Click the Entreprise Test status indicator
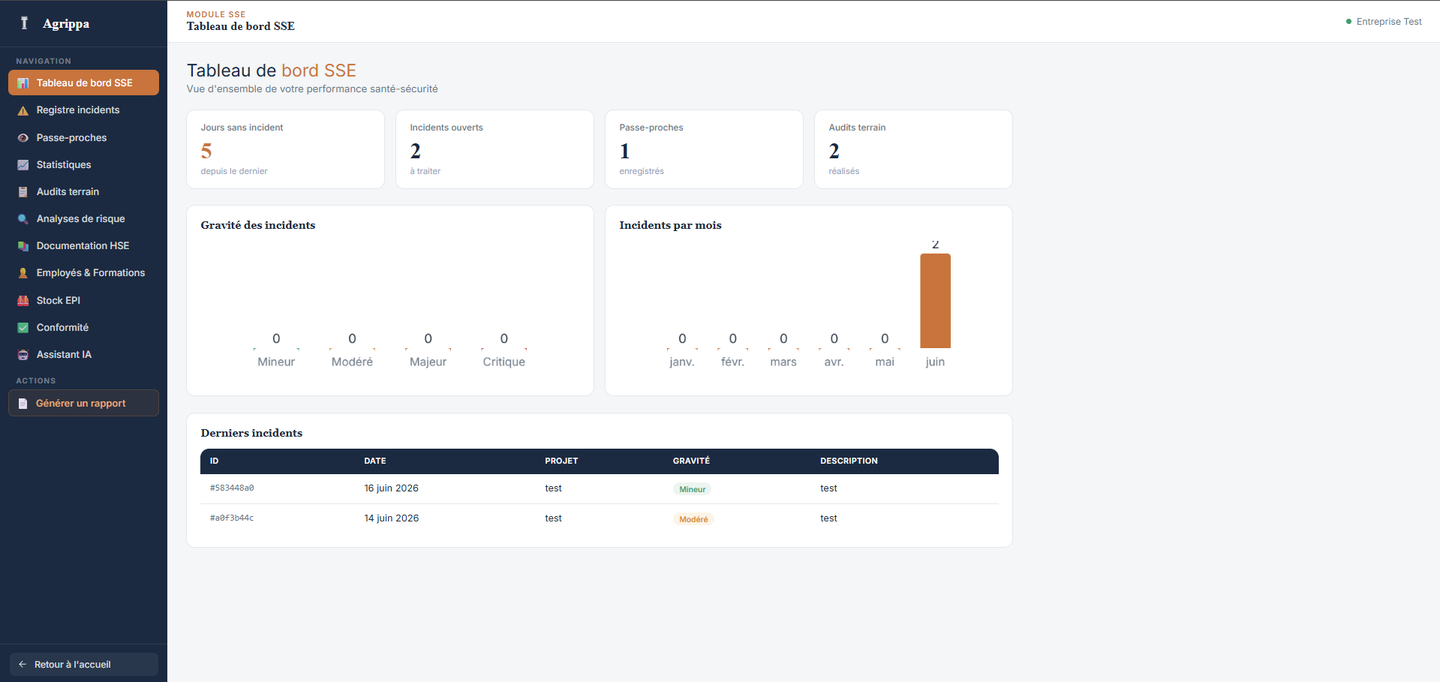Viewport: 1440px width, 682px height. 1383,21
